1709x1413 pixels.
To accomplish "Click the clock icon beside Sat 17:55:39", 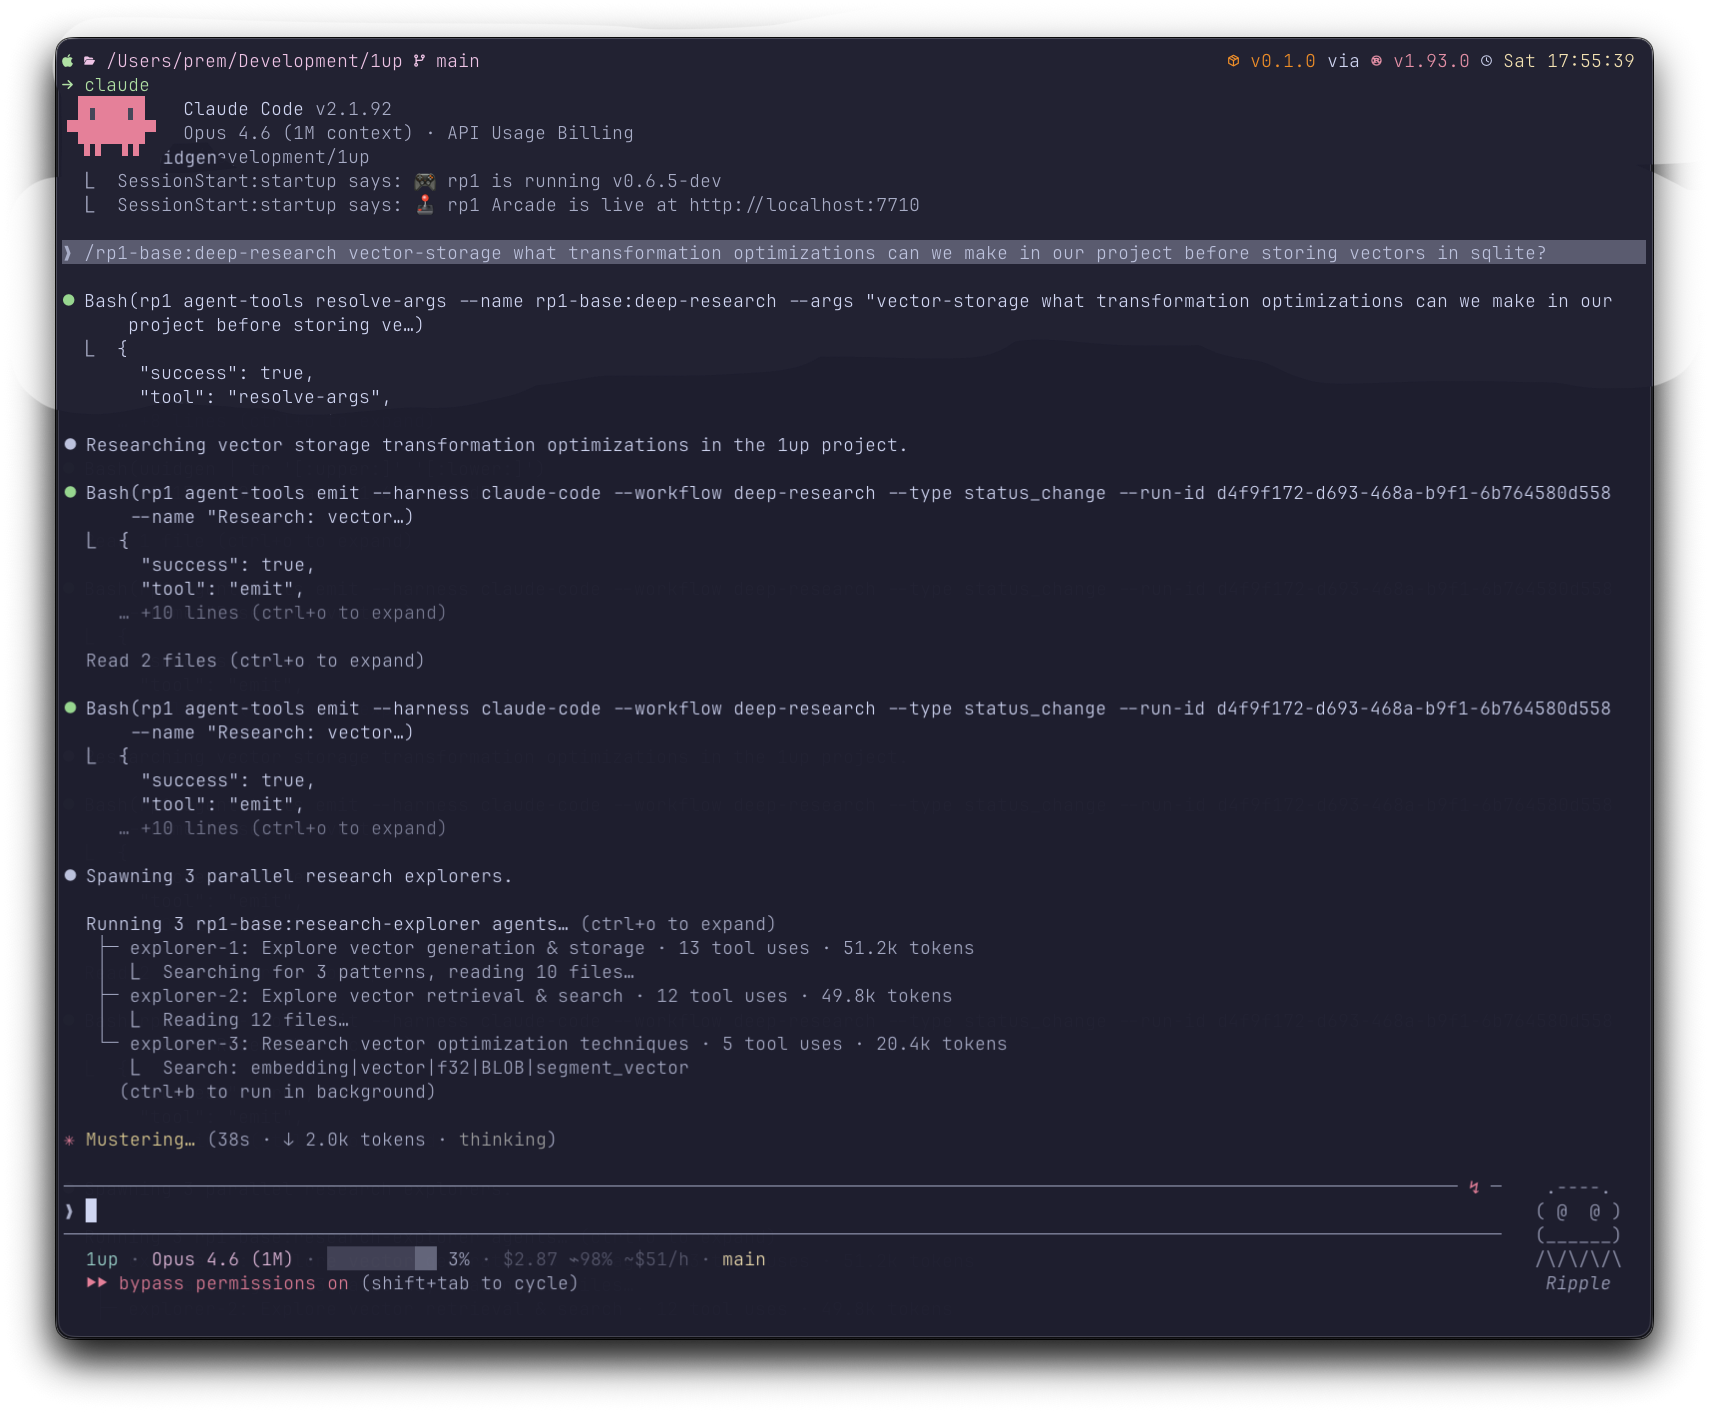I will point(1486,61).
